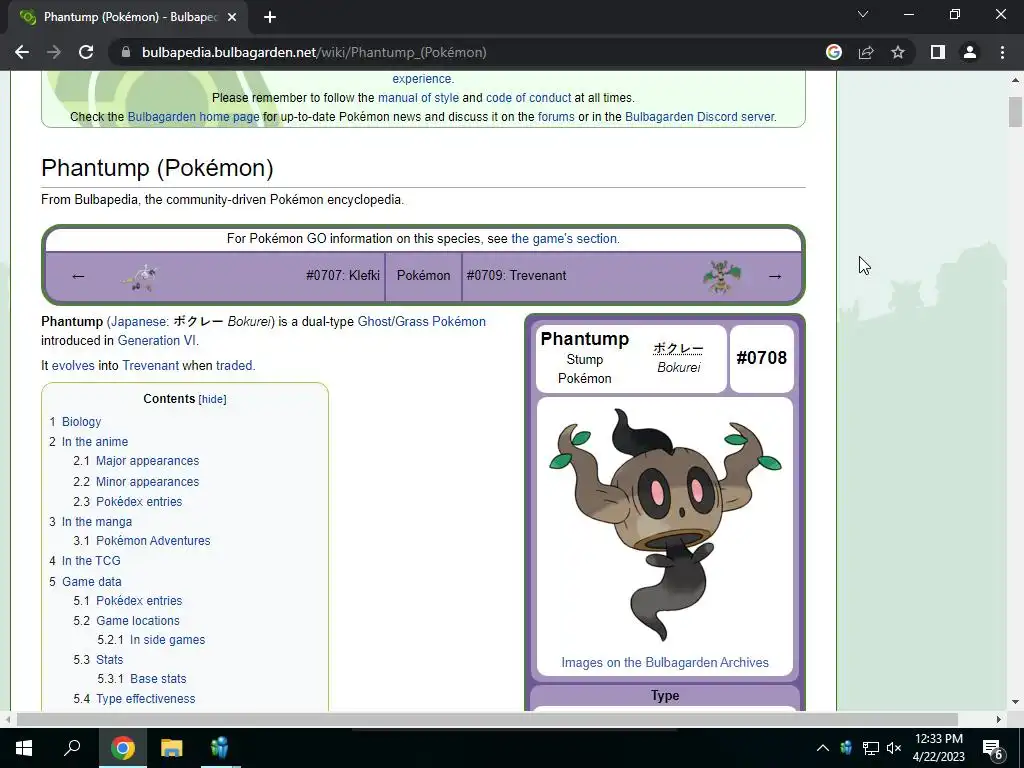Open File Explorer from the taskbar
This screenshot has width=1024, height=768.
[171, 748]
